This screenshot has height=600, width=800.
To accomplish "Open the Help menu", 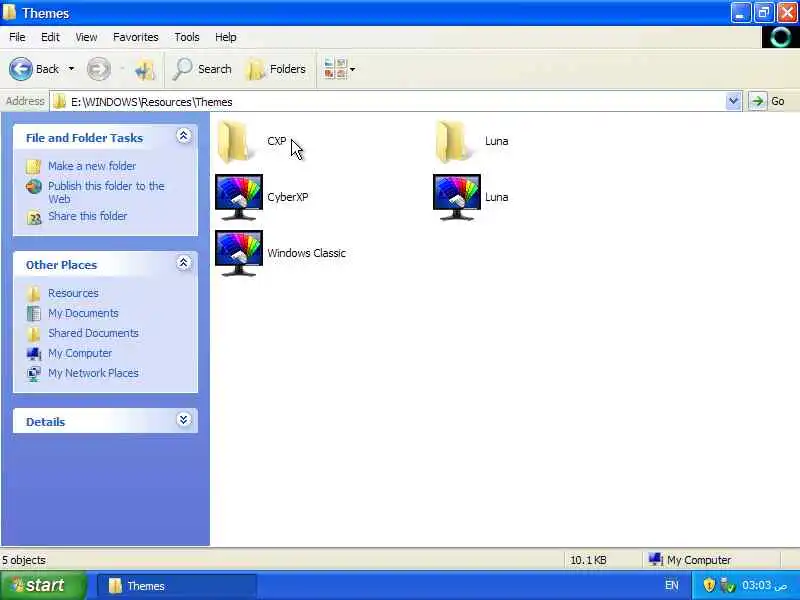I will click(x=226, y=37).
